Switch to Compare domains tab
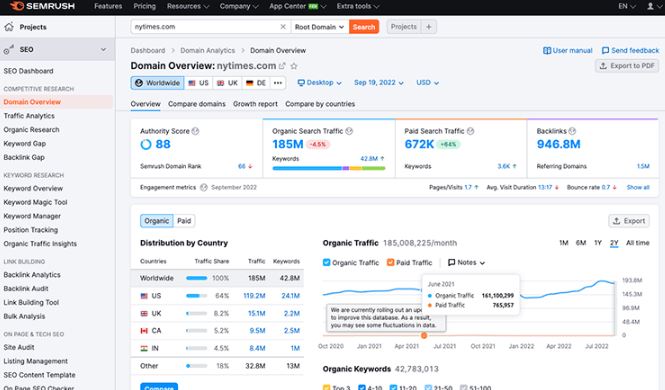The height and width of the screenshot is (390, 665). (x=197, y=104)
